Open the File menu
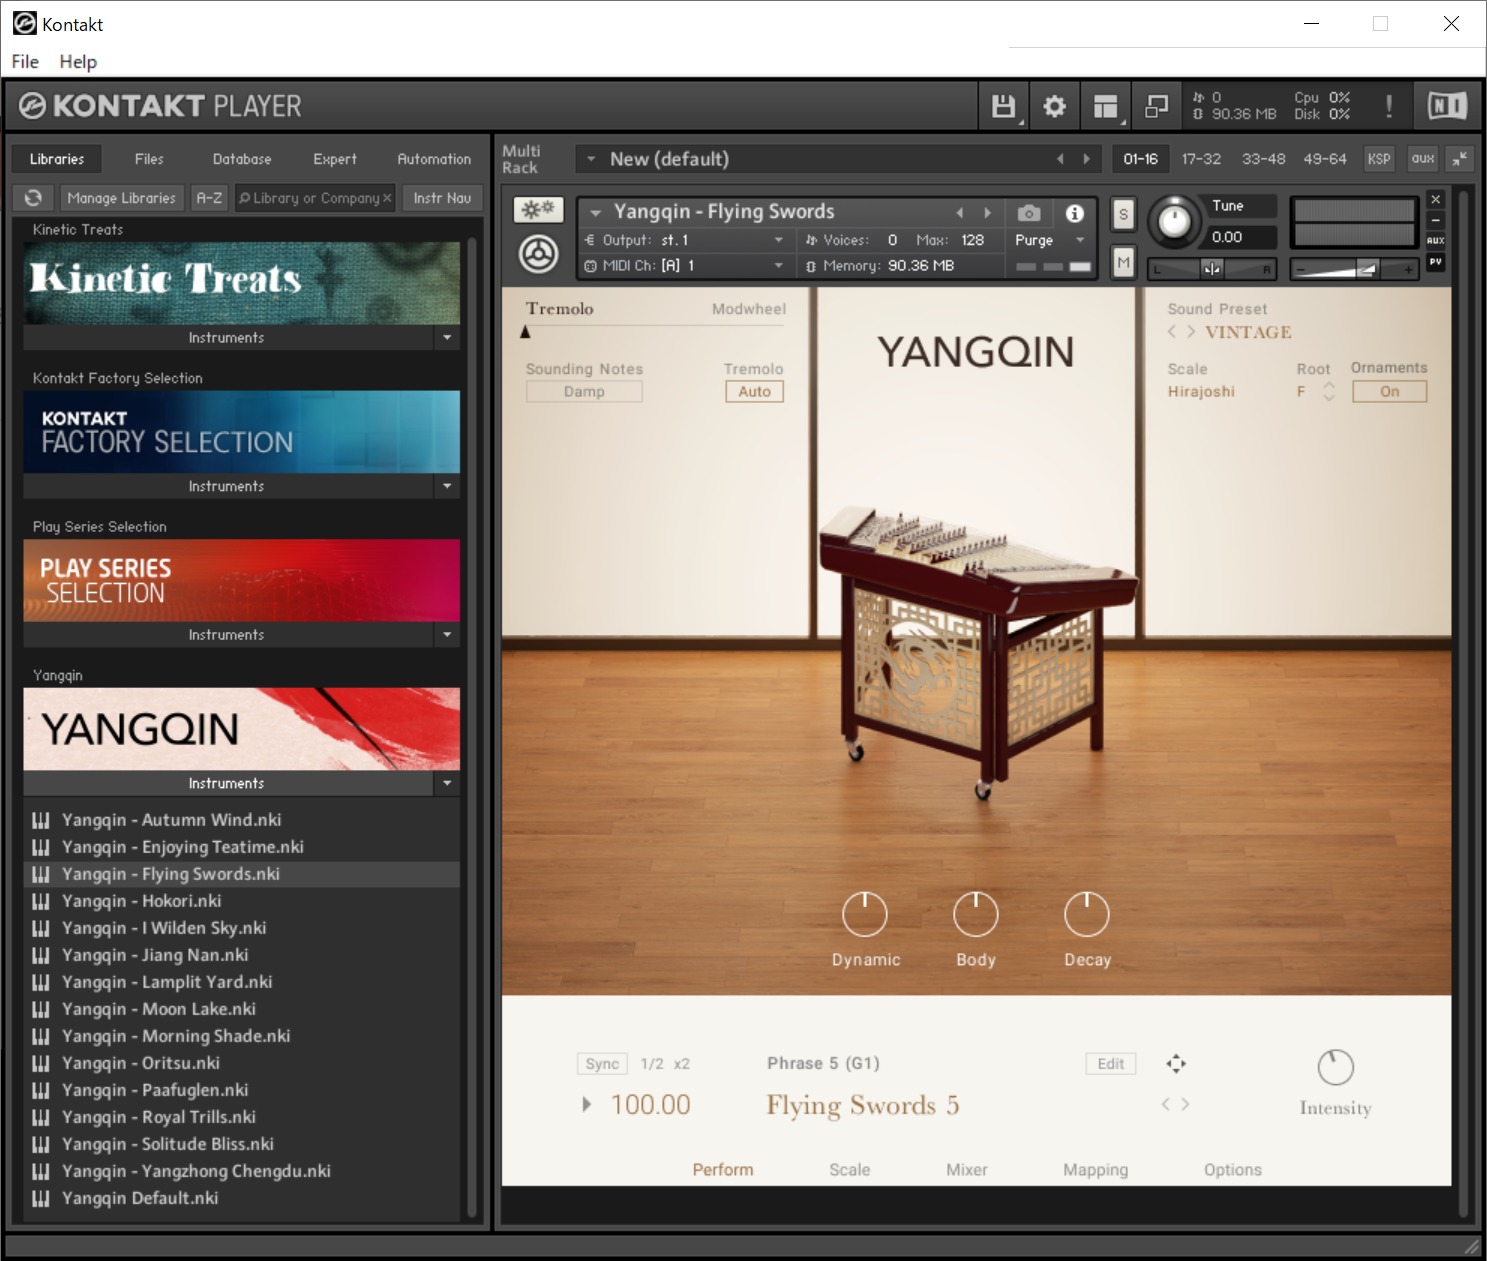 (25, 62)
